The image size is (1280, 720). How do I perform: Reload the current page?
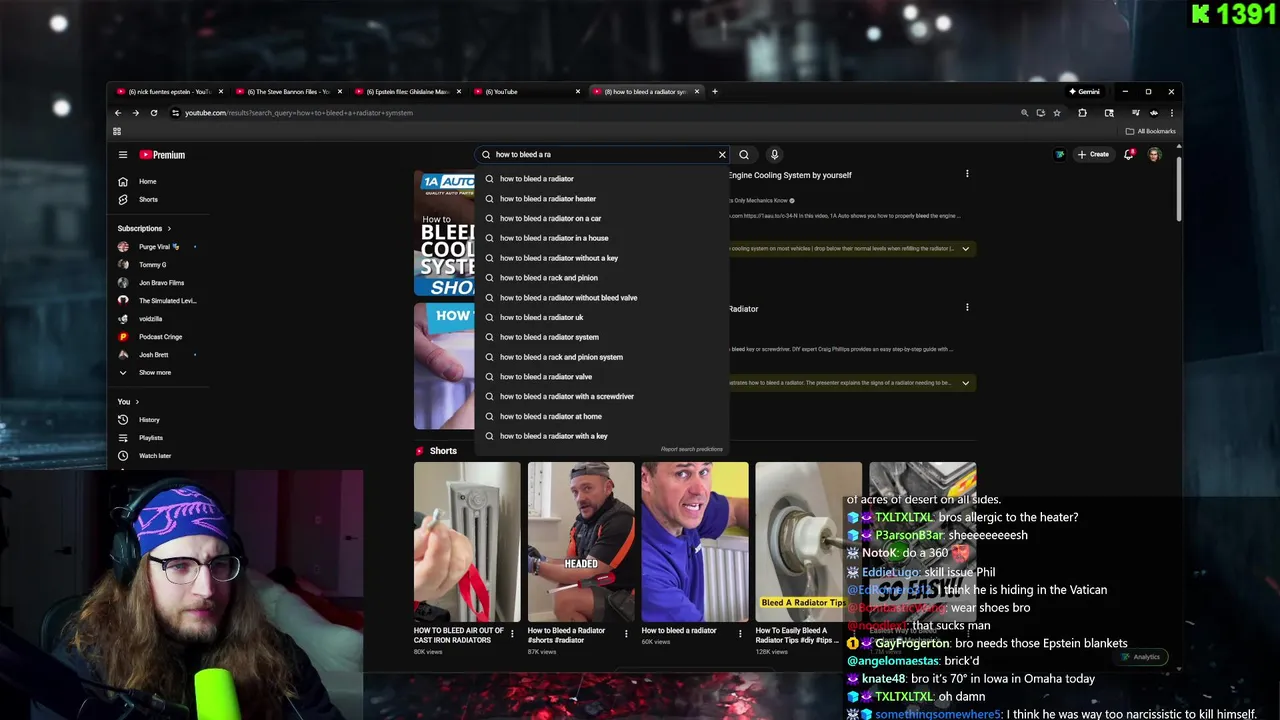tap(154, 113)
